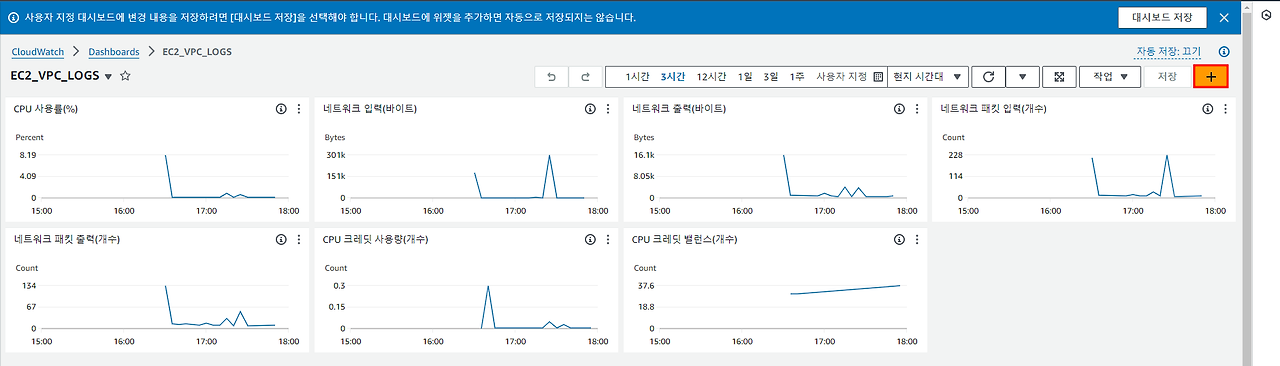This screenshot has width=1280, height=366.
Task: Open the three-dot menu on 네트워크 입력(바이트) widget
Action: tap(607, 108)
